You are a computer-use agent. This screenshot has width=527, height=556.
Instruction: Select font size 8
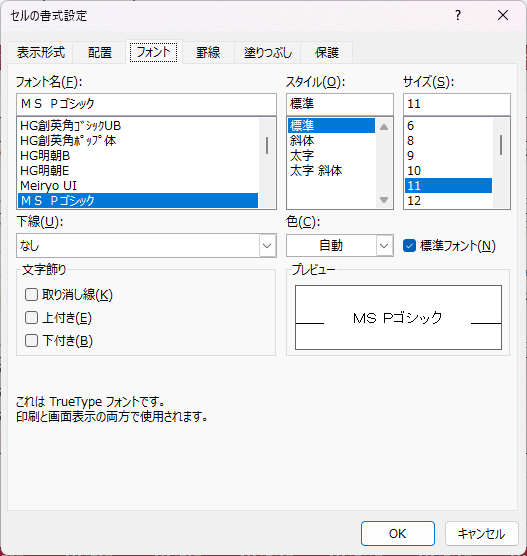[x=448, y=141]
